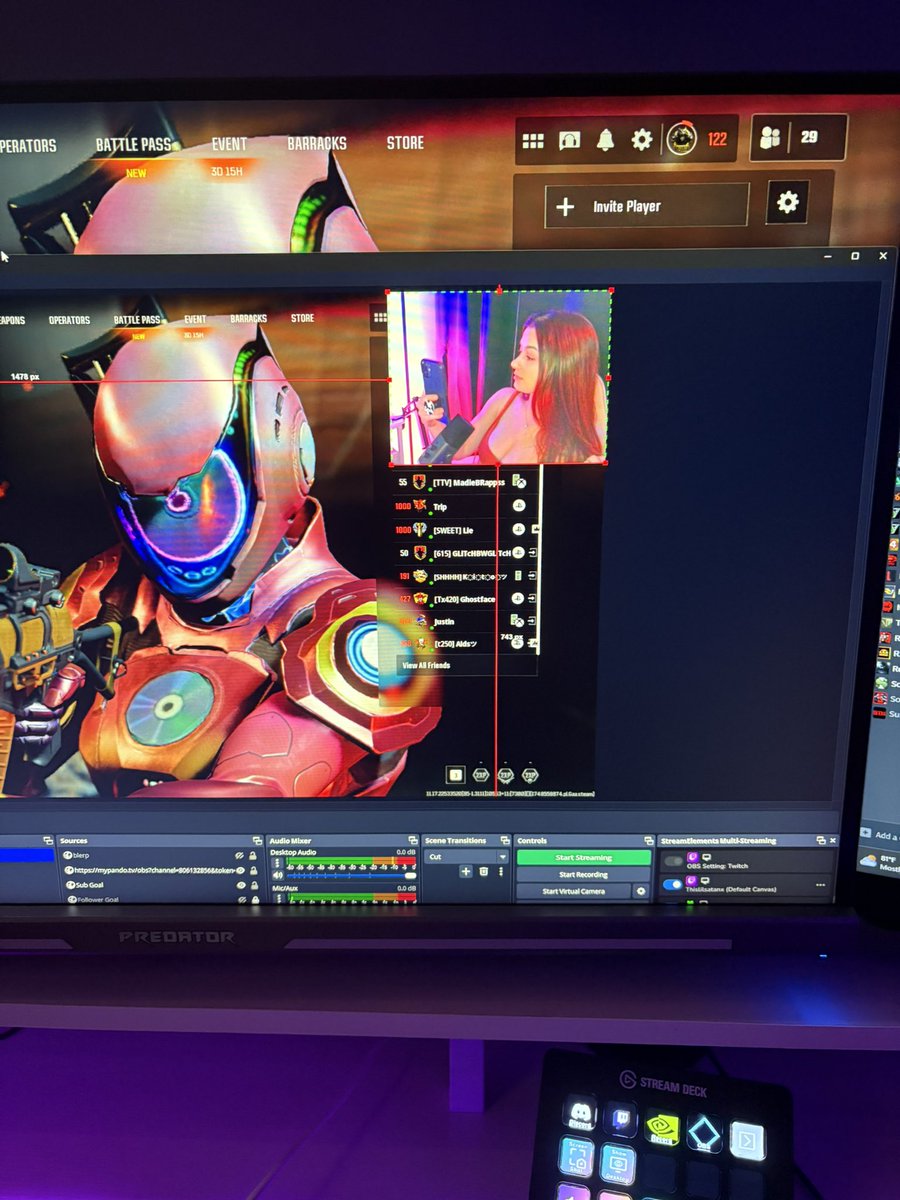This screenshot has height=1200, width=900.
Task: Open the player profile emblem level 122
Action: coord(682,139)
